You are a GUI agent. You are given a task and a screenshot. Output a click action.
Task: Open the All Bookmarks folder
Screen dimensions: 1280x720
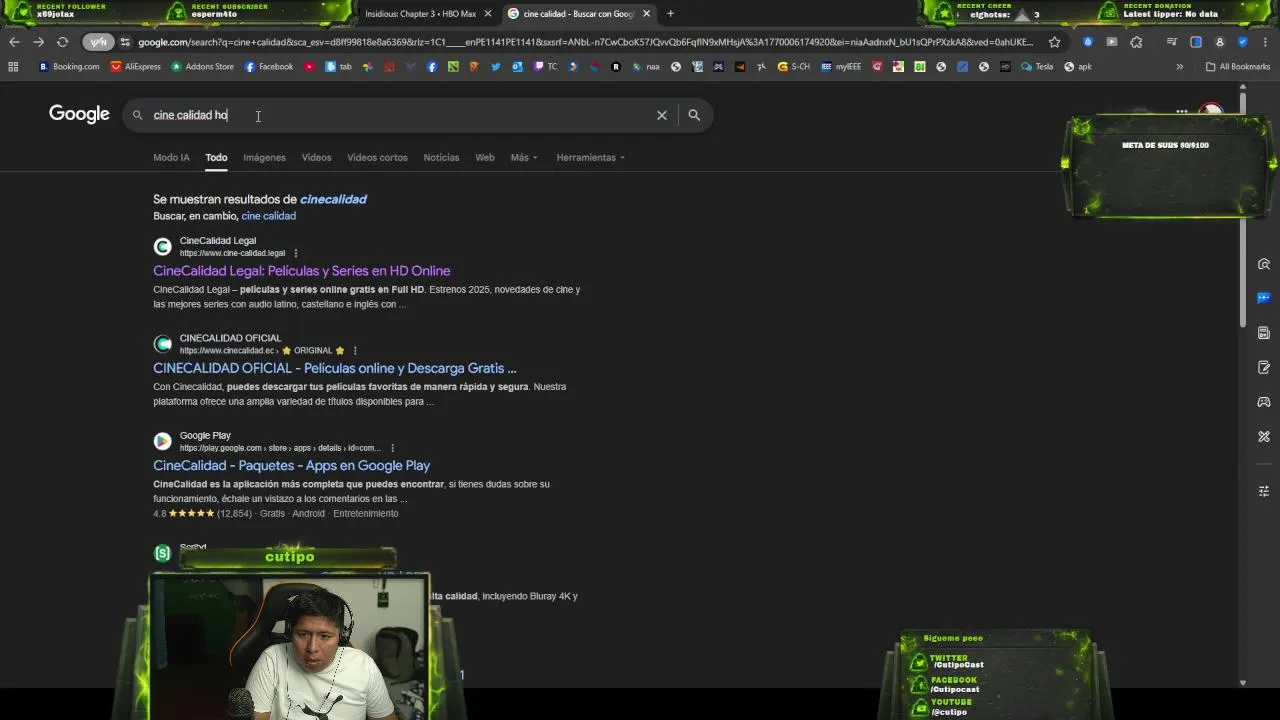1238,67
